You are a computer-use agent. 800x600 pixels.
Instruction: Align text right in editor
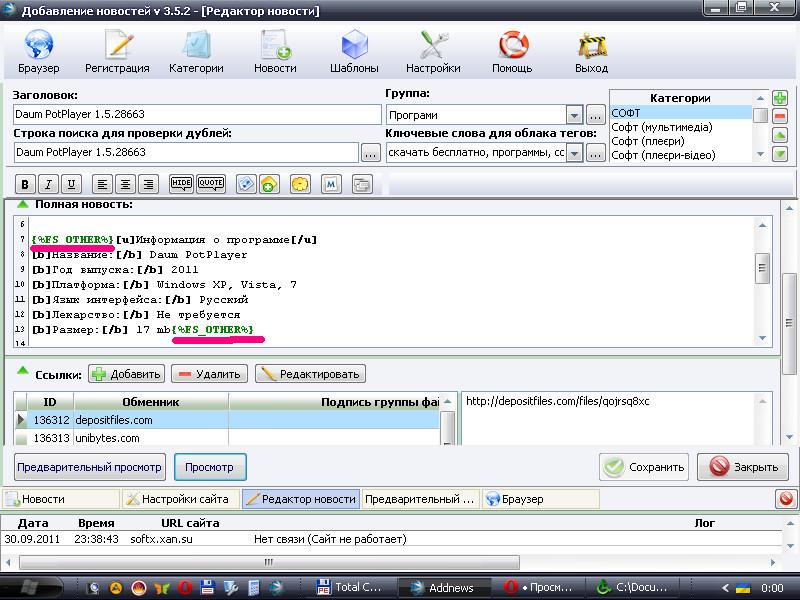[x=149, y=184]
